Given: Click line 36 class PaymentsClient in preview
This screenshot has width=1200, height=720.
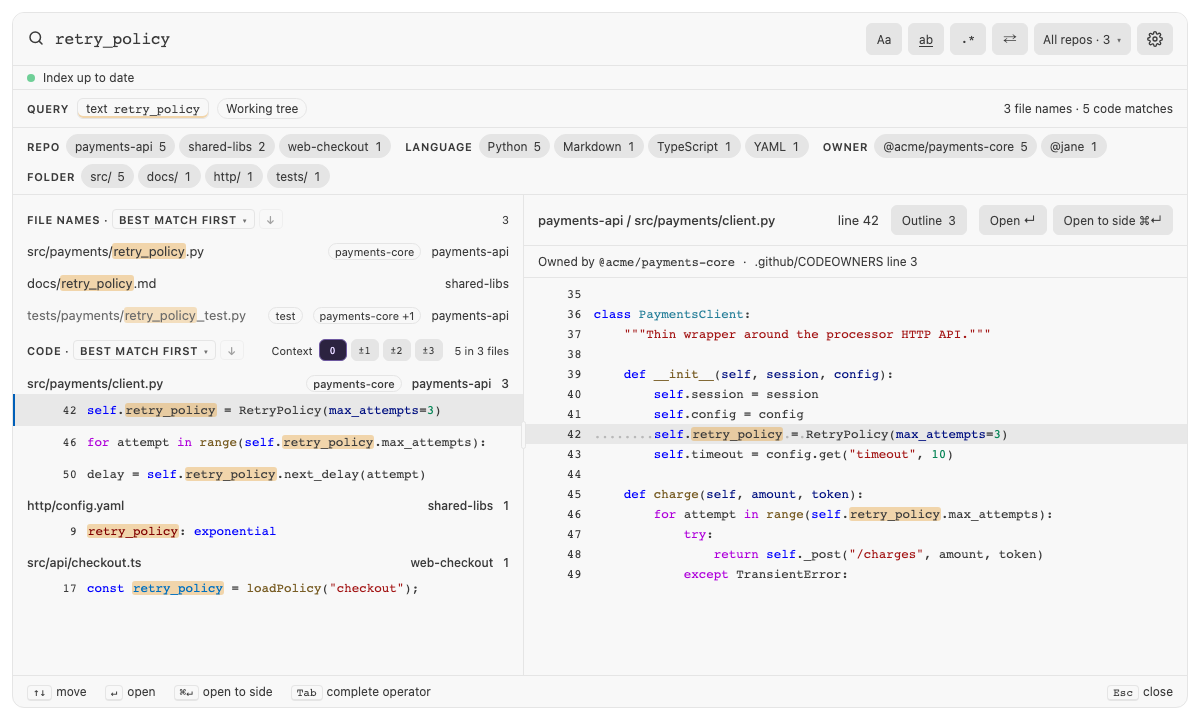Looking at the screenshot, I should pos(856,314).
